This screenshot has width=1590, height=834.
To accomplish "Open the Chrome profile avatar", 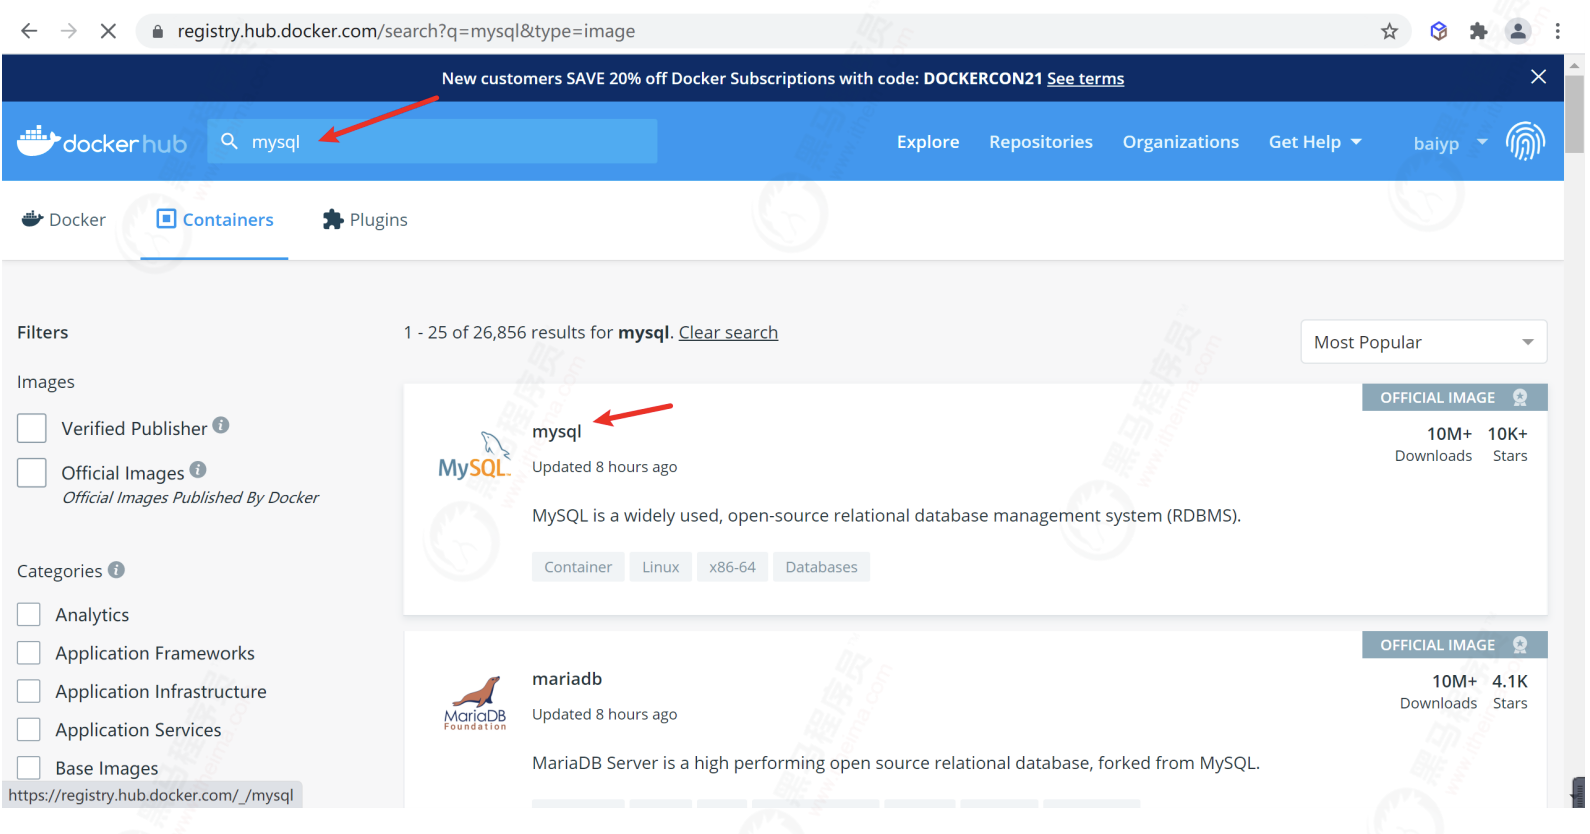I will (x=1518, y=31).
